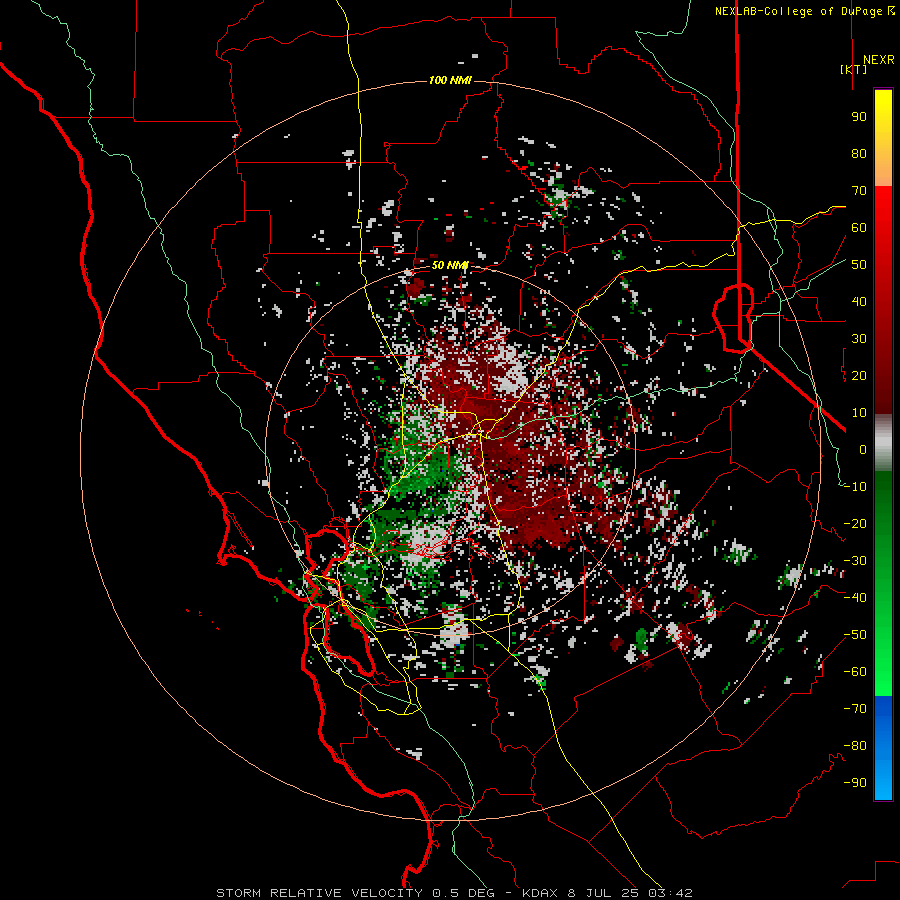
Task: Click the -20 value on the velocity scale
Action: pos(855,524)
